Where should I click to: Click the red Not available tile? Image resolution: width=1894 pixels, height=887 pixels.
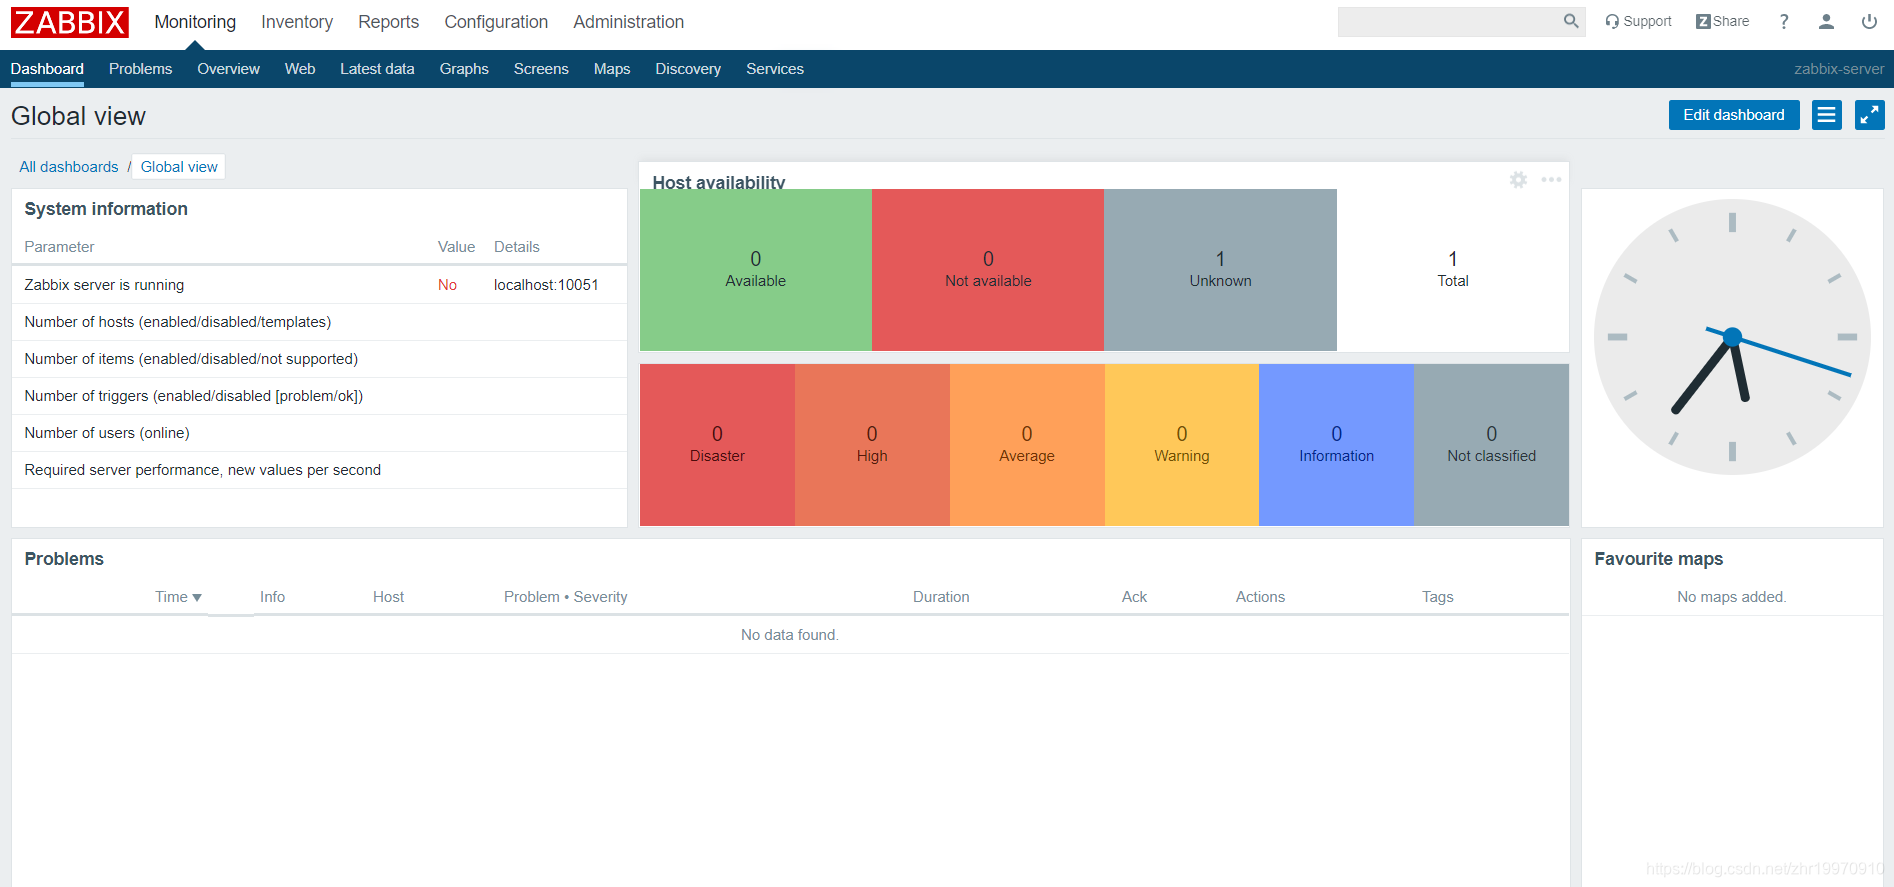coord(988,270)
